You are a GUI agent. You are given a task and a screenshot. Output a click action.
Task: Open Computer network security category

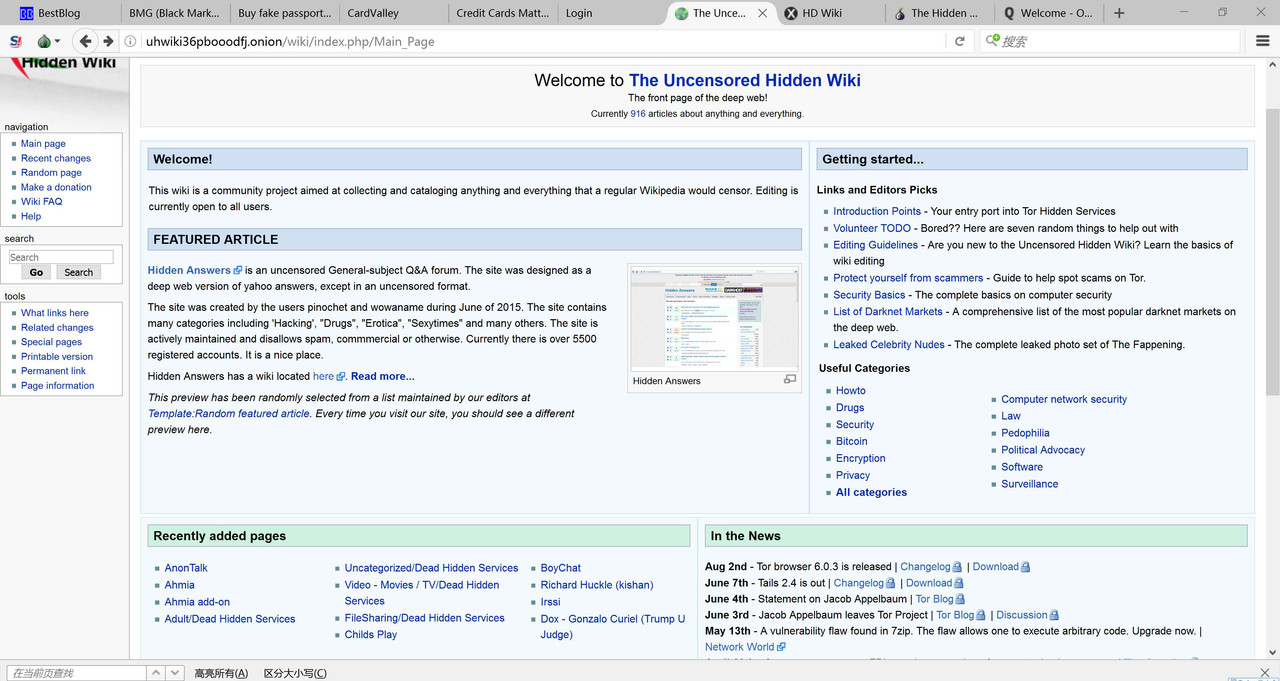tap(1064, 399)
